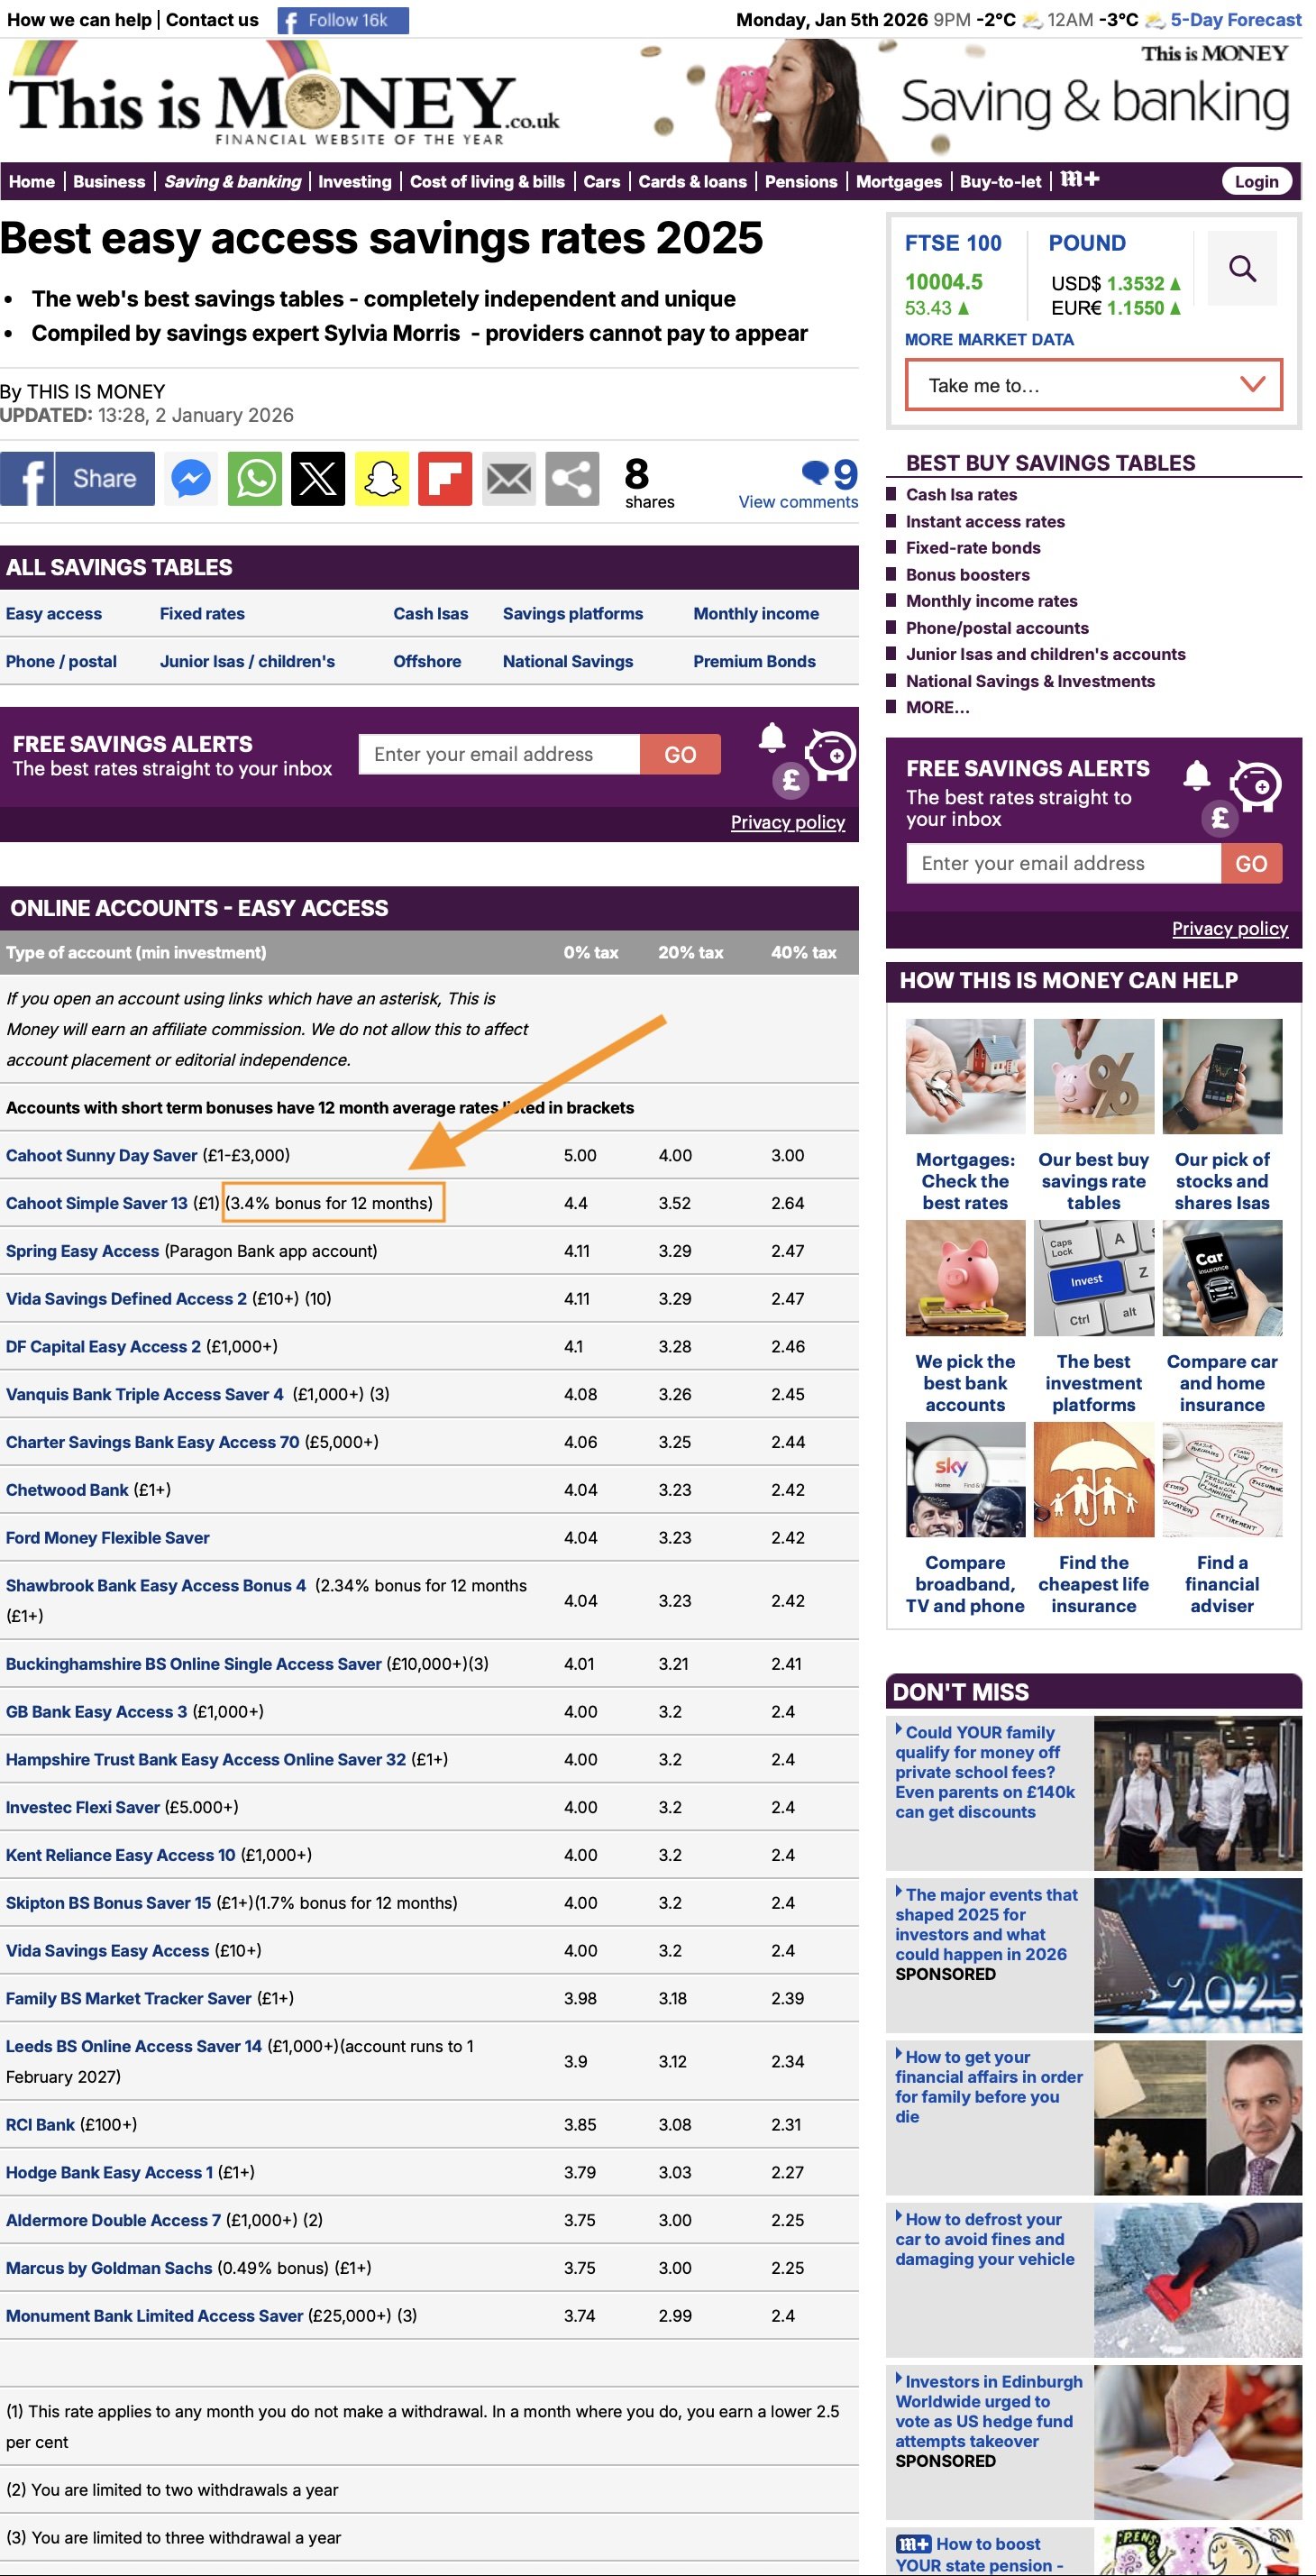The width and height of the screenshot is (1316, 2576).
Task: Share article on Snapchat
Action: pyautogui.click(x=381, y=479)
